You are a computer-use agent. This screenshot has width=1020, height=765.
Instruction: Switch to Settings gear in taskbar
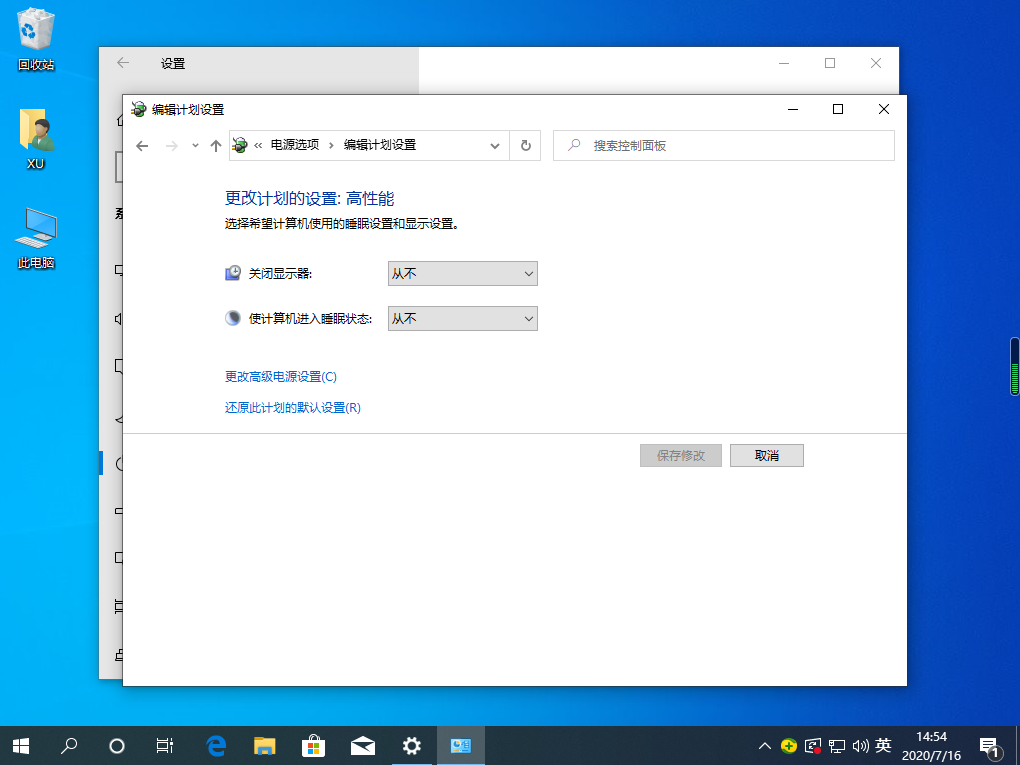[411, 746]
